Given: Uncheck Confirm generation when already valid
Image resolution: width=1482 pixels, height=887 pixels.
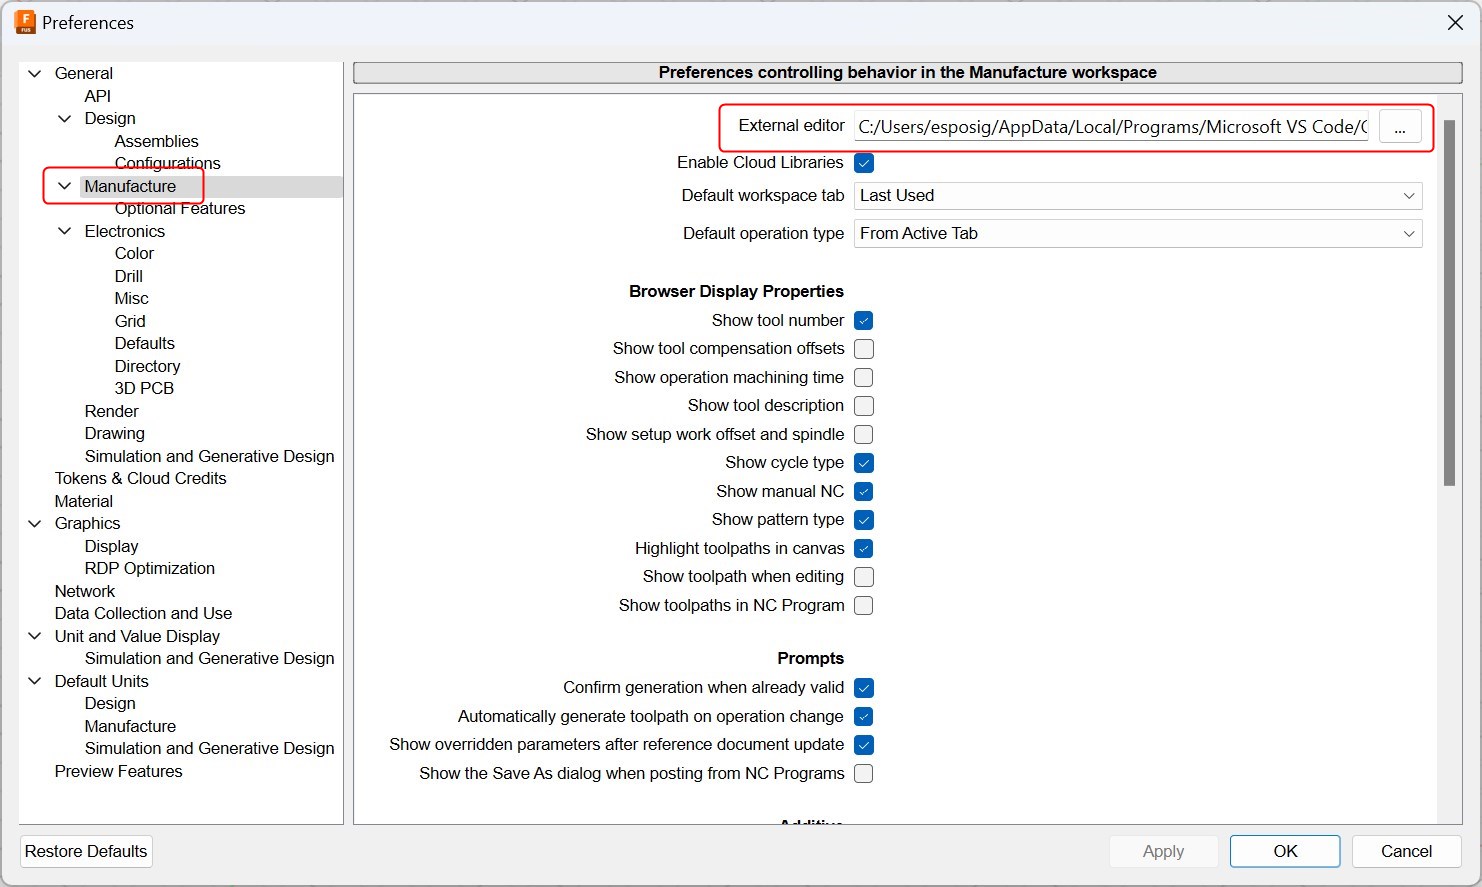Looking at the screenshot, I should 864,688.
